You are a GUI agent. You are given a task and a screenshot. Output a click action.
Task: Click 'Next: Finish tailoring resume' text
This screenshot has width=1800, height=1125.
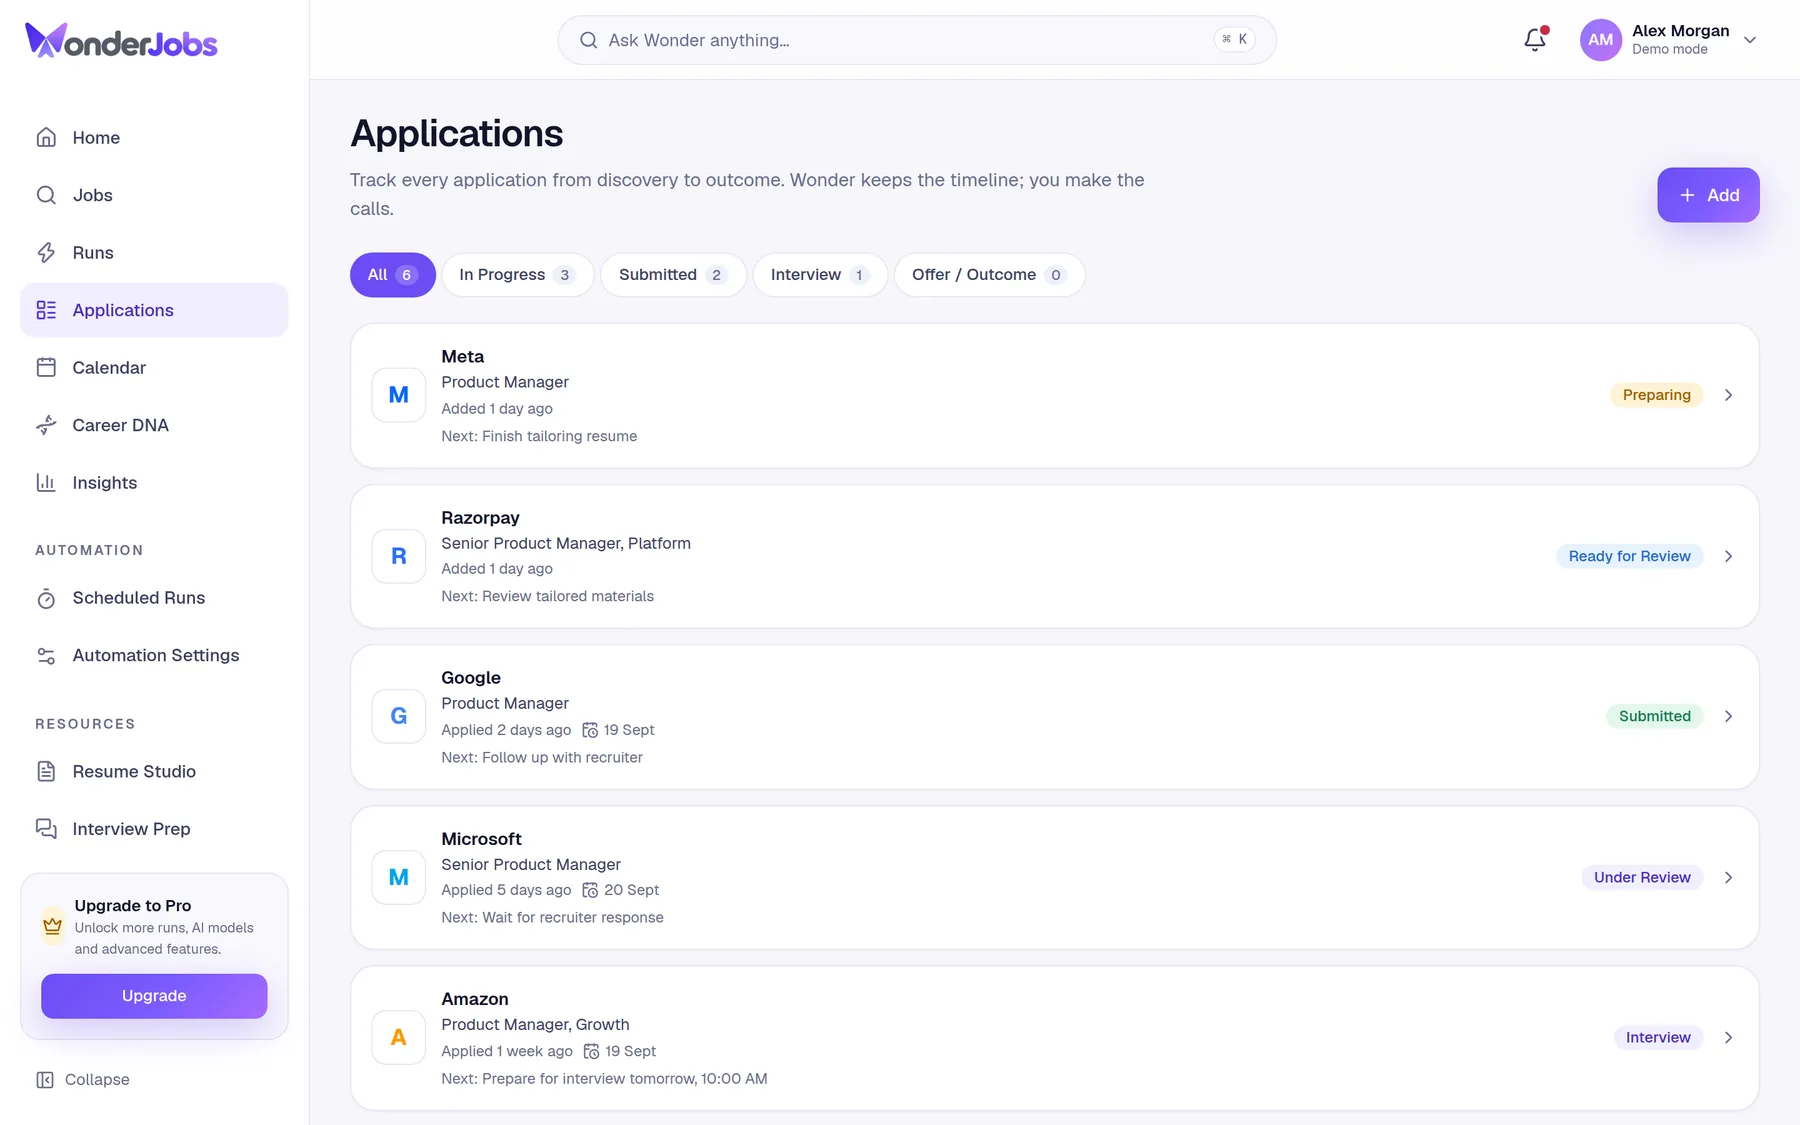[x=539, y=436]
